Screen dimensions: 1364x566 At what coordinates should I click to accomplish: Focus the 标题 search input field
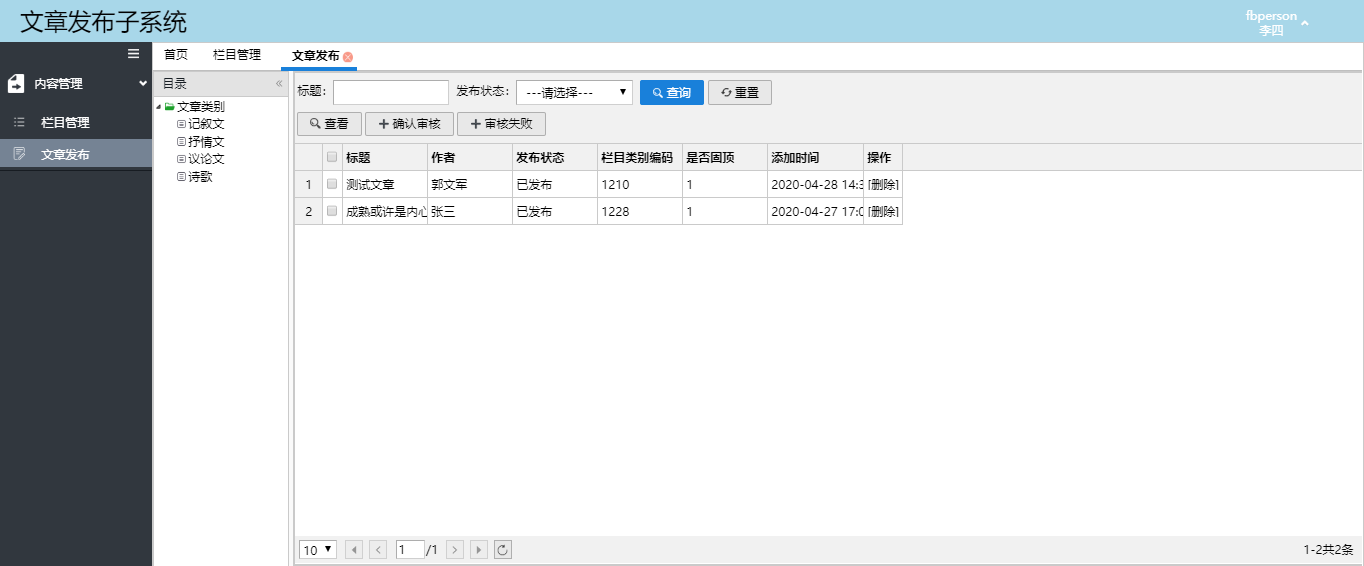click(391, 93)
